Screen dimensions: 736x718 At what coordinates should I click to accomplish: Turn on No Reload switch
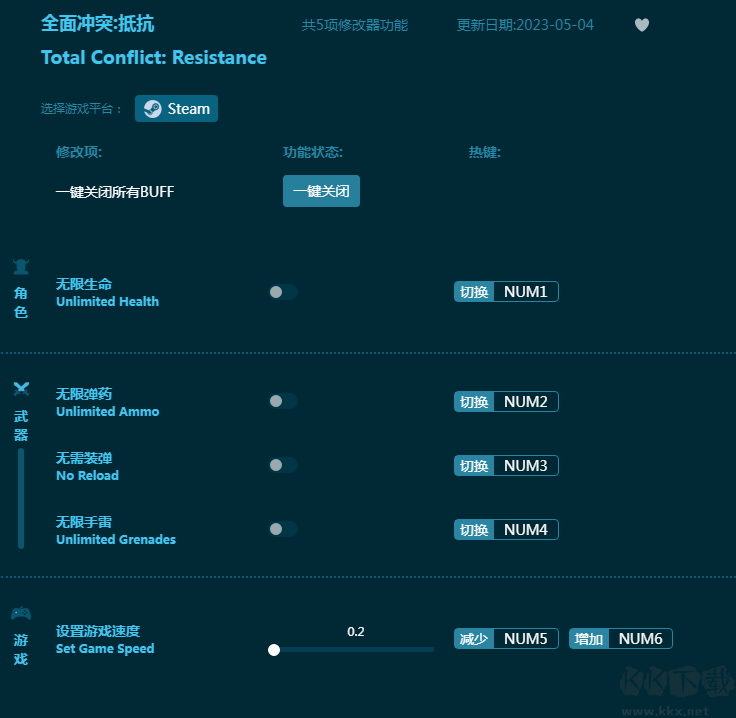point(283,465)
